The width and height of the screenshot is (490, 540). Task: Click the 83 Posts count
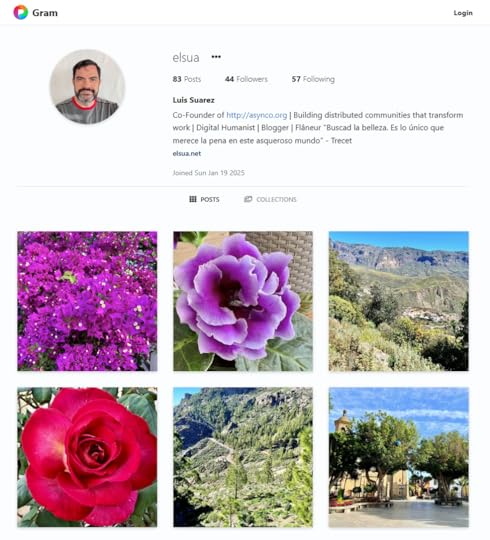click(x=187, y=79)
